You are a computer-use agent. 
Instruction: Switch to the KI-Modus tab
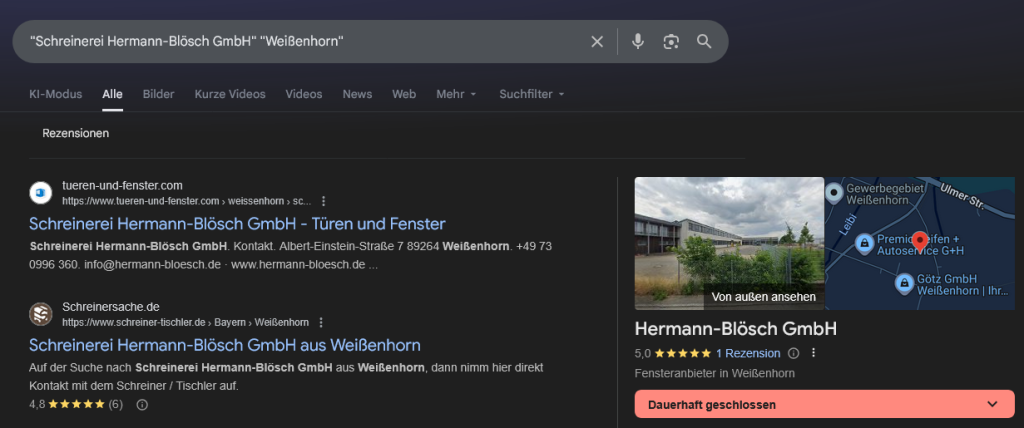point(56,94)
